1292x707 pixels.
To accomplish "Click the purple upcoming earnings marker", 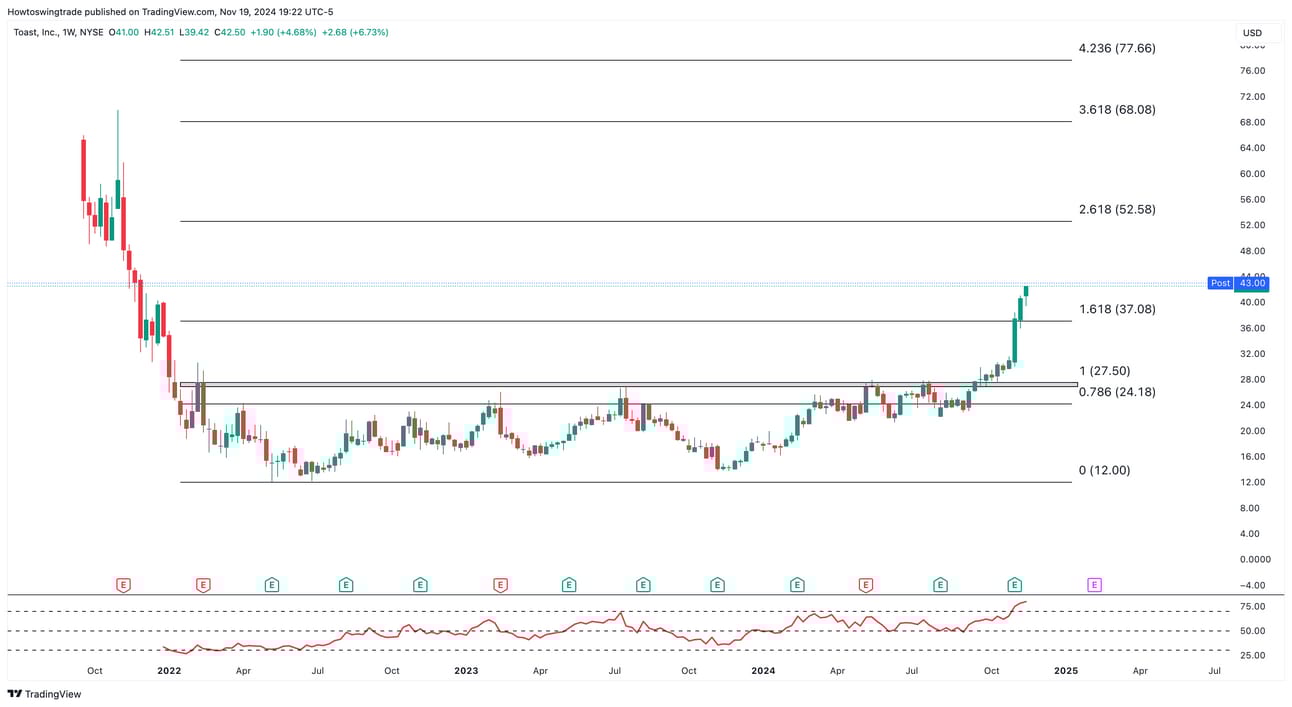I will point(1094,584).
